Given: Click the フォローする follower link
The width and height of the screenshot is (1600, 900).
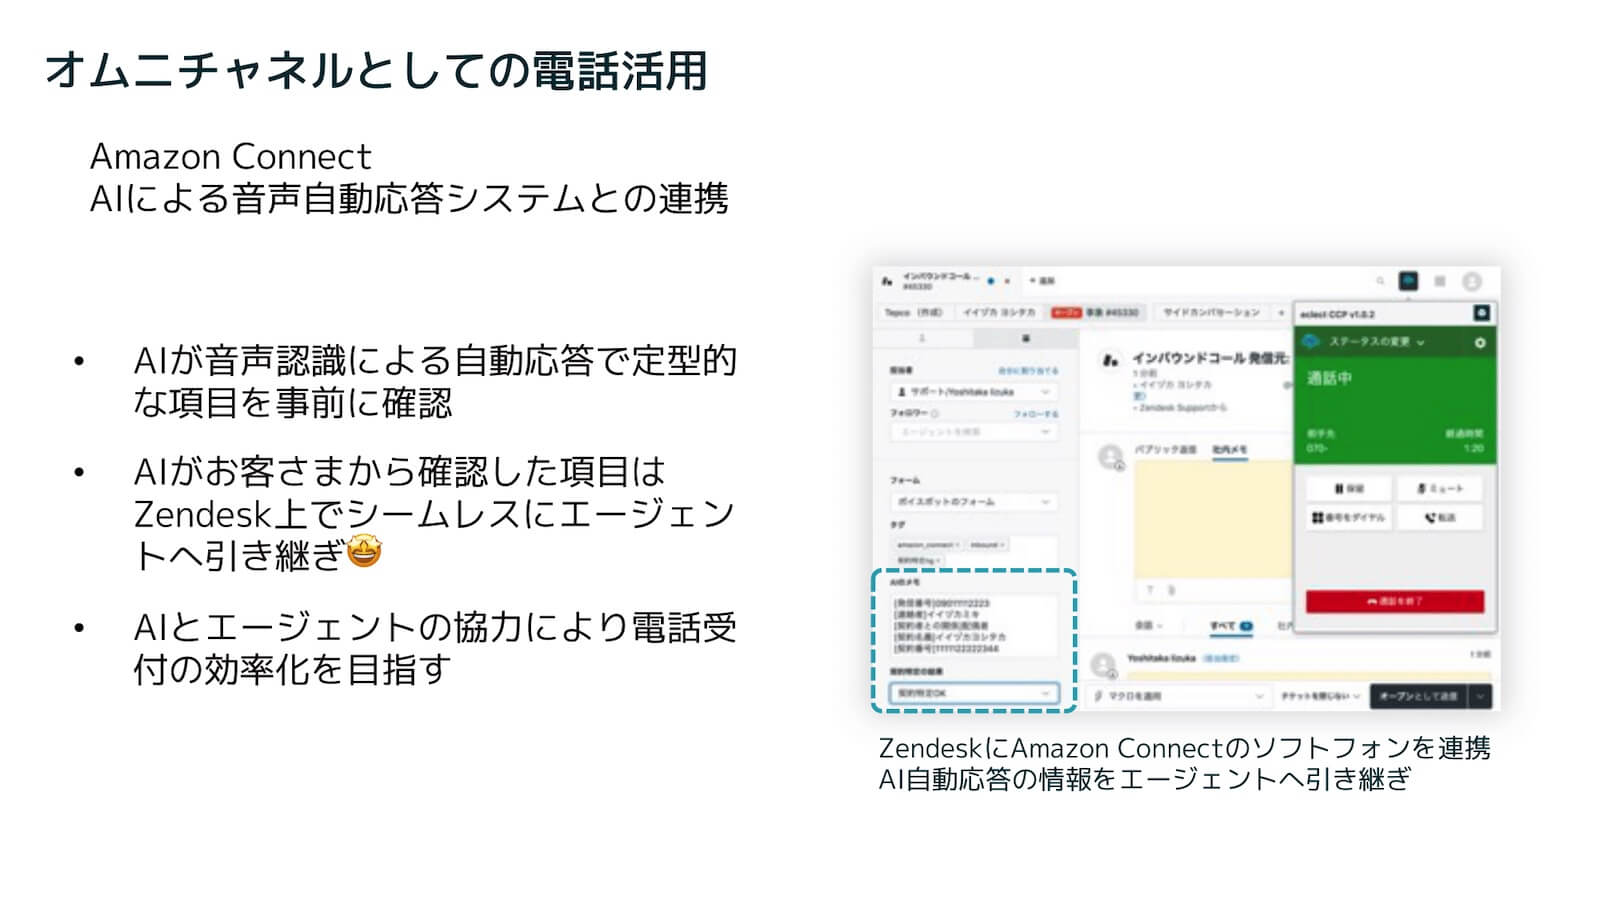Looking at the screenshot, I should (x=1037, y=415).
